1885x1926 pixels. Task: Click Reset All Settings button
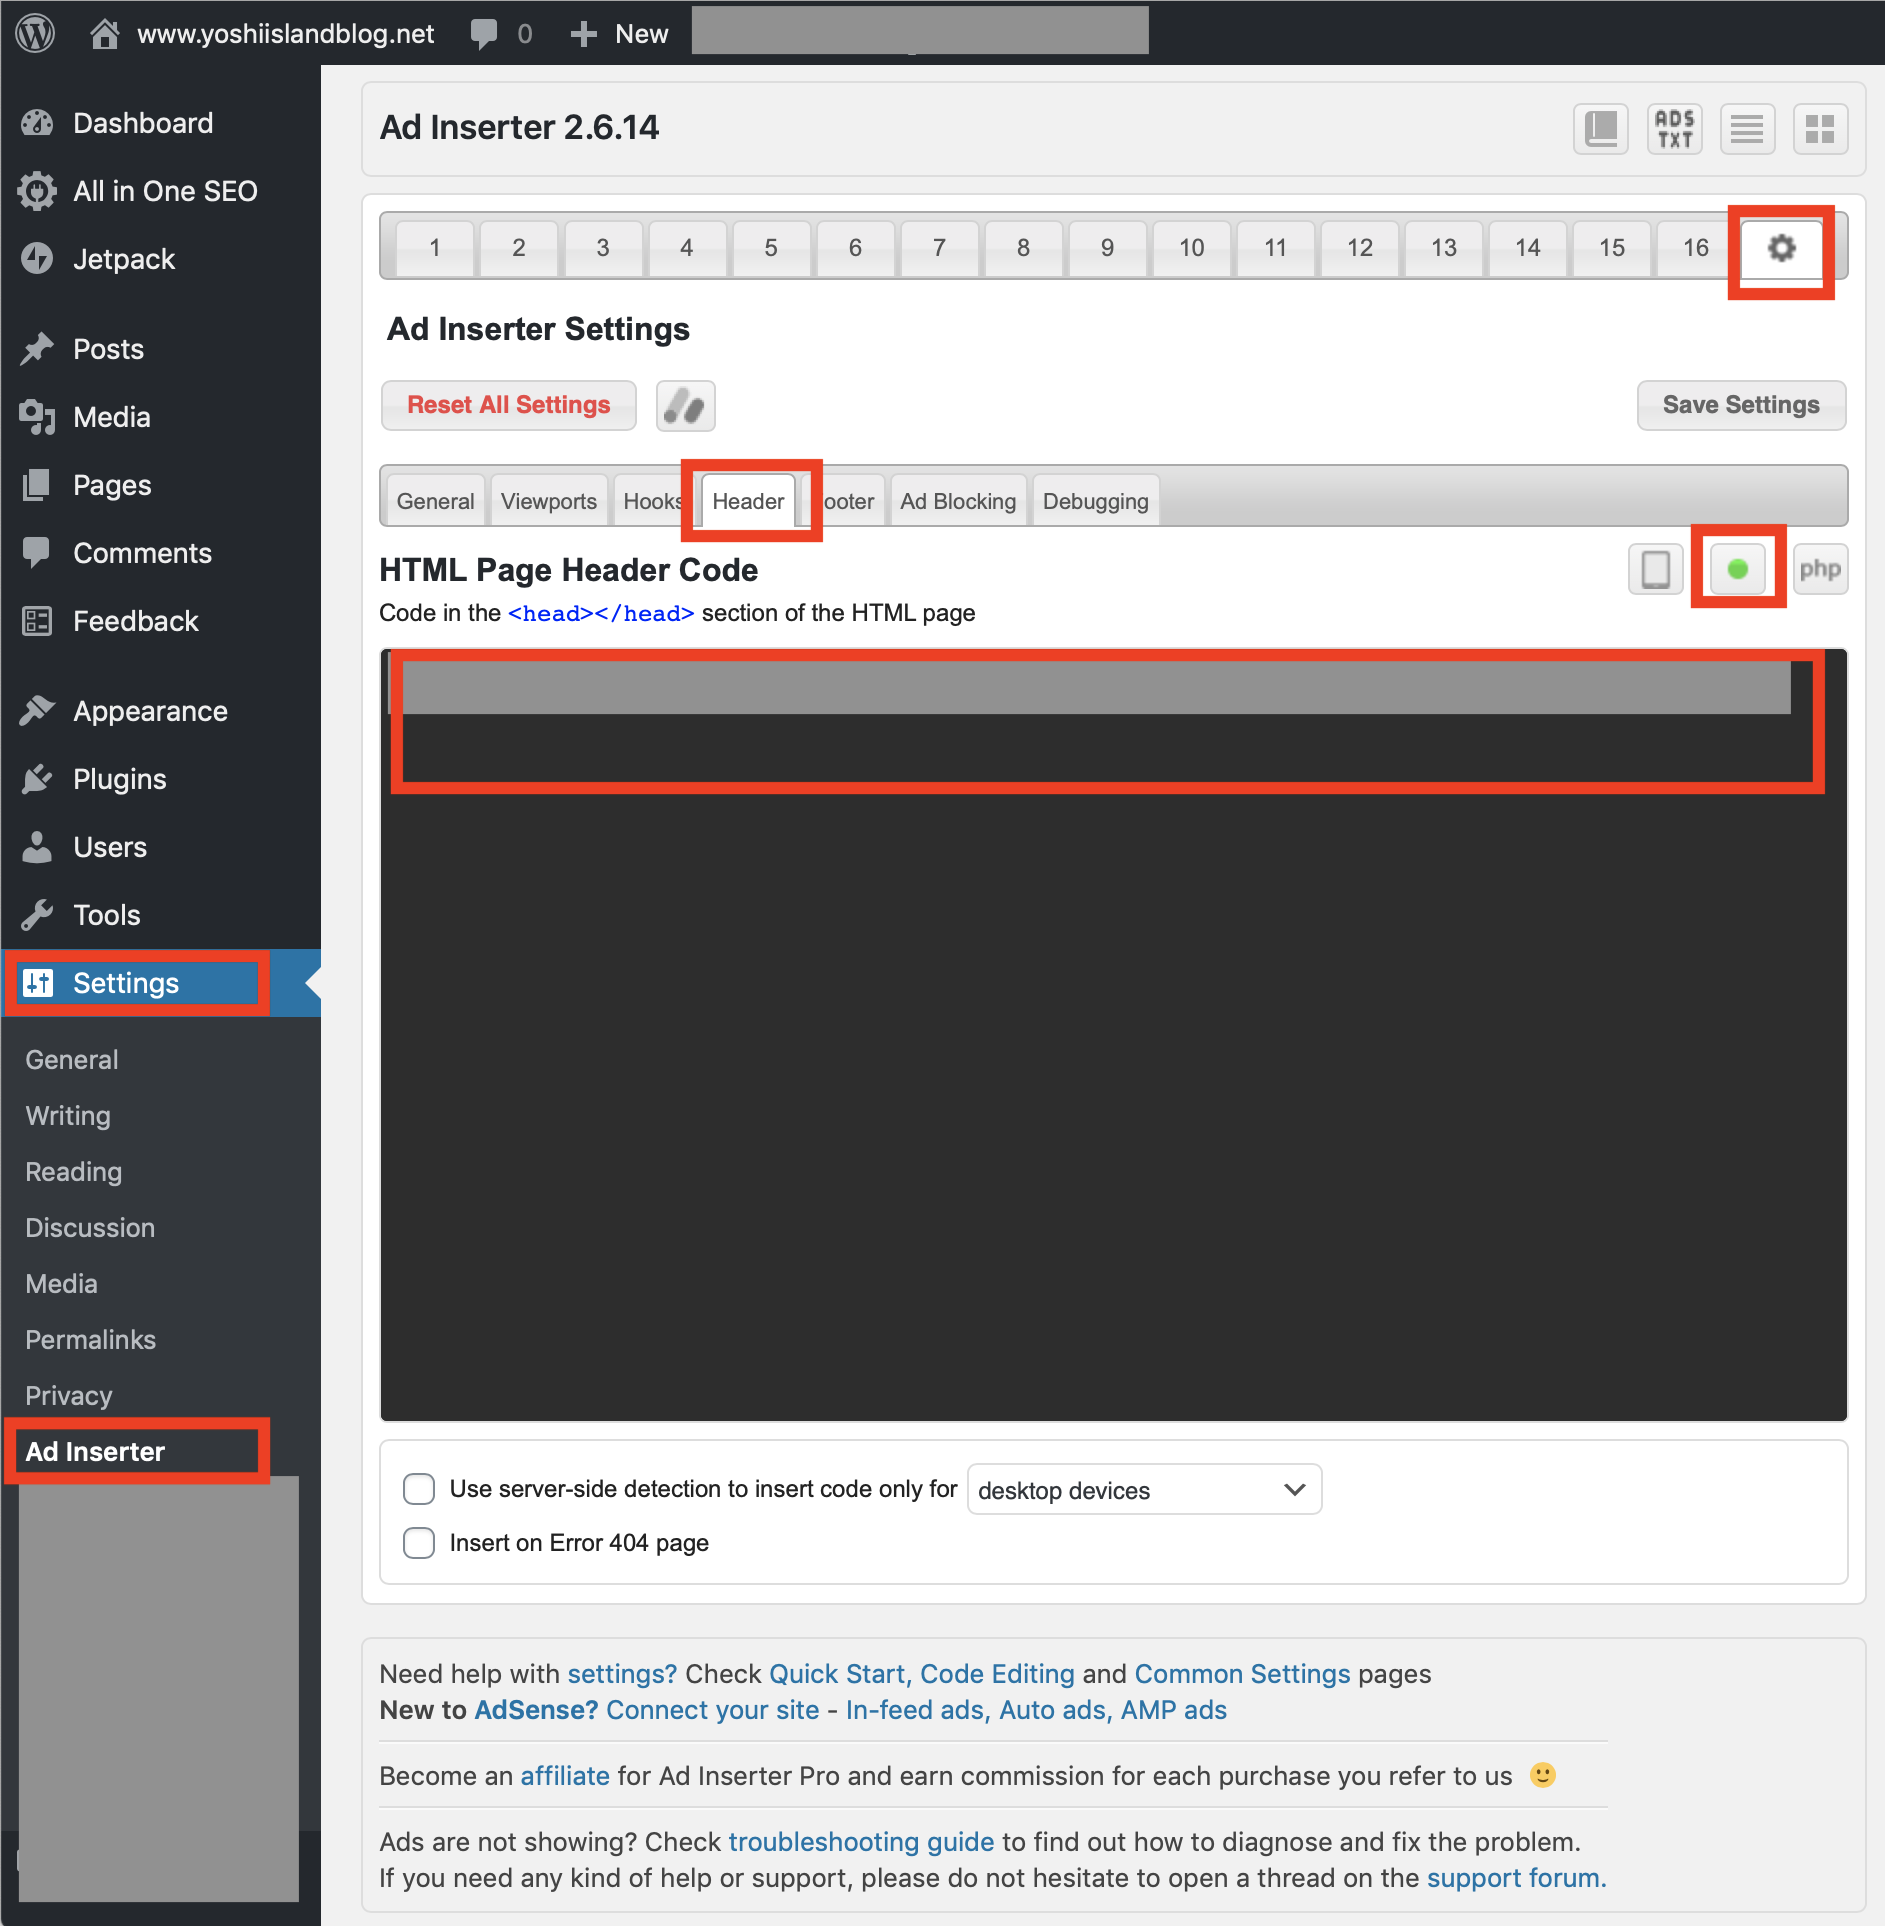pyautogui.click(x=509, y=405)
